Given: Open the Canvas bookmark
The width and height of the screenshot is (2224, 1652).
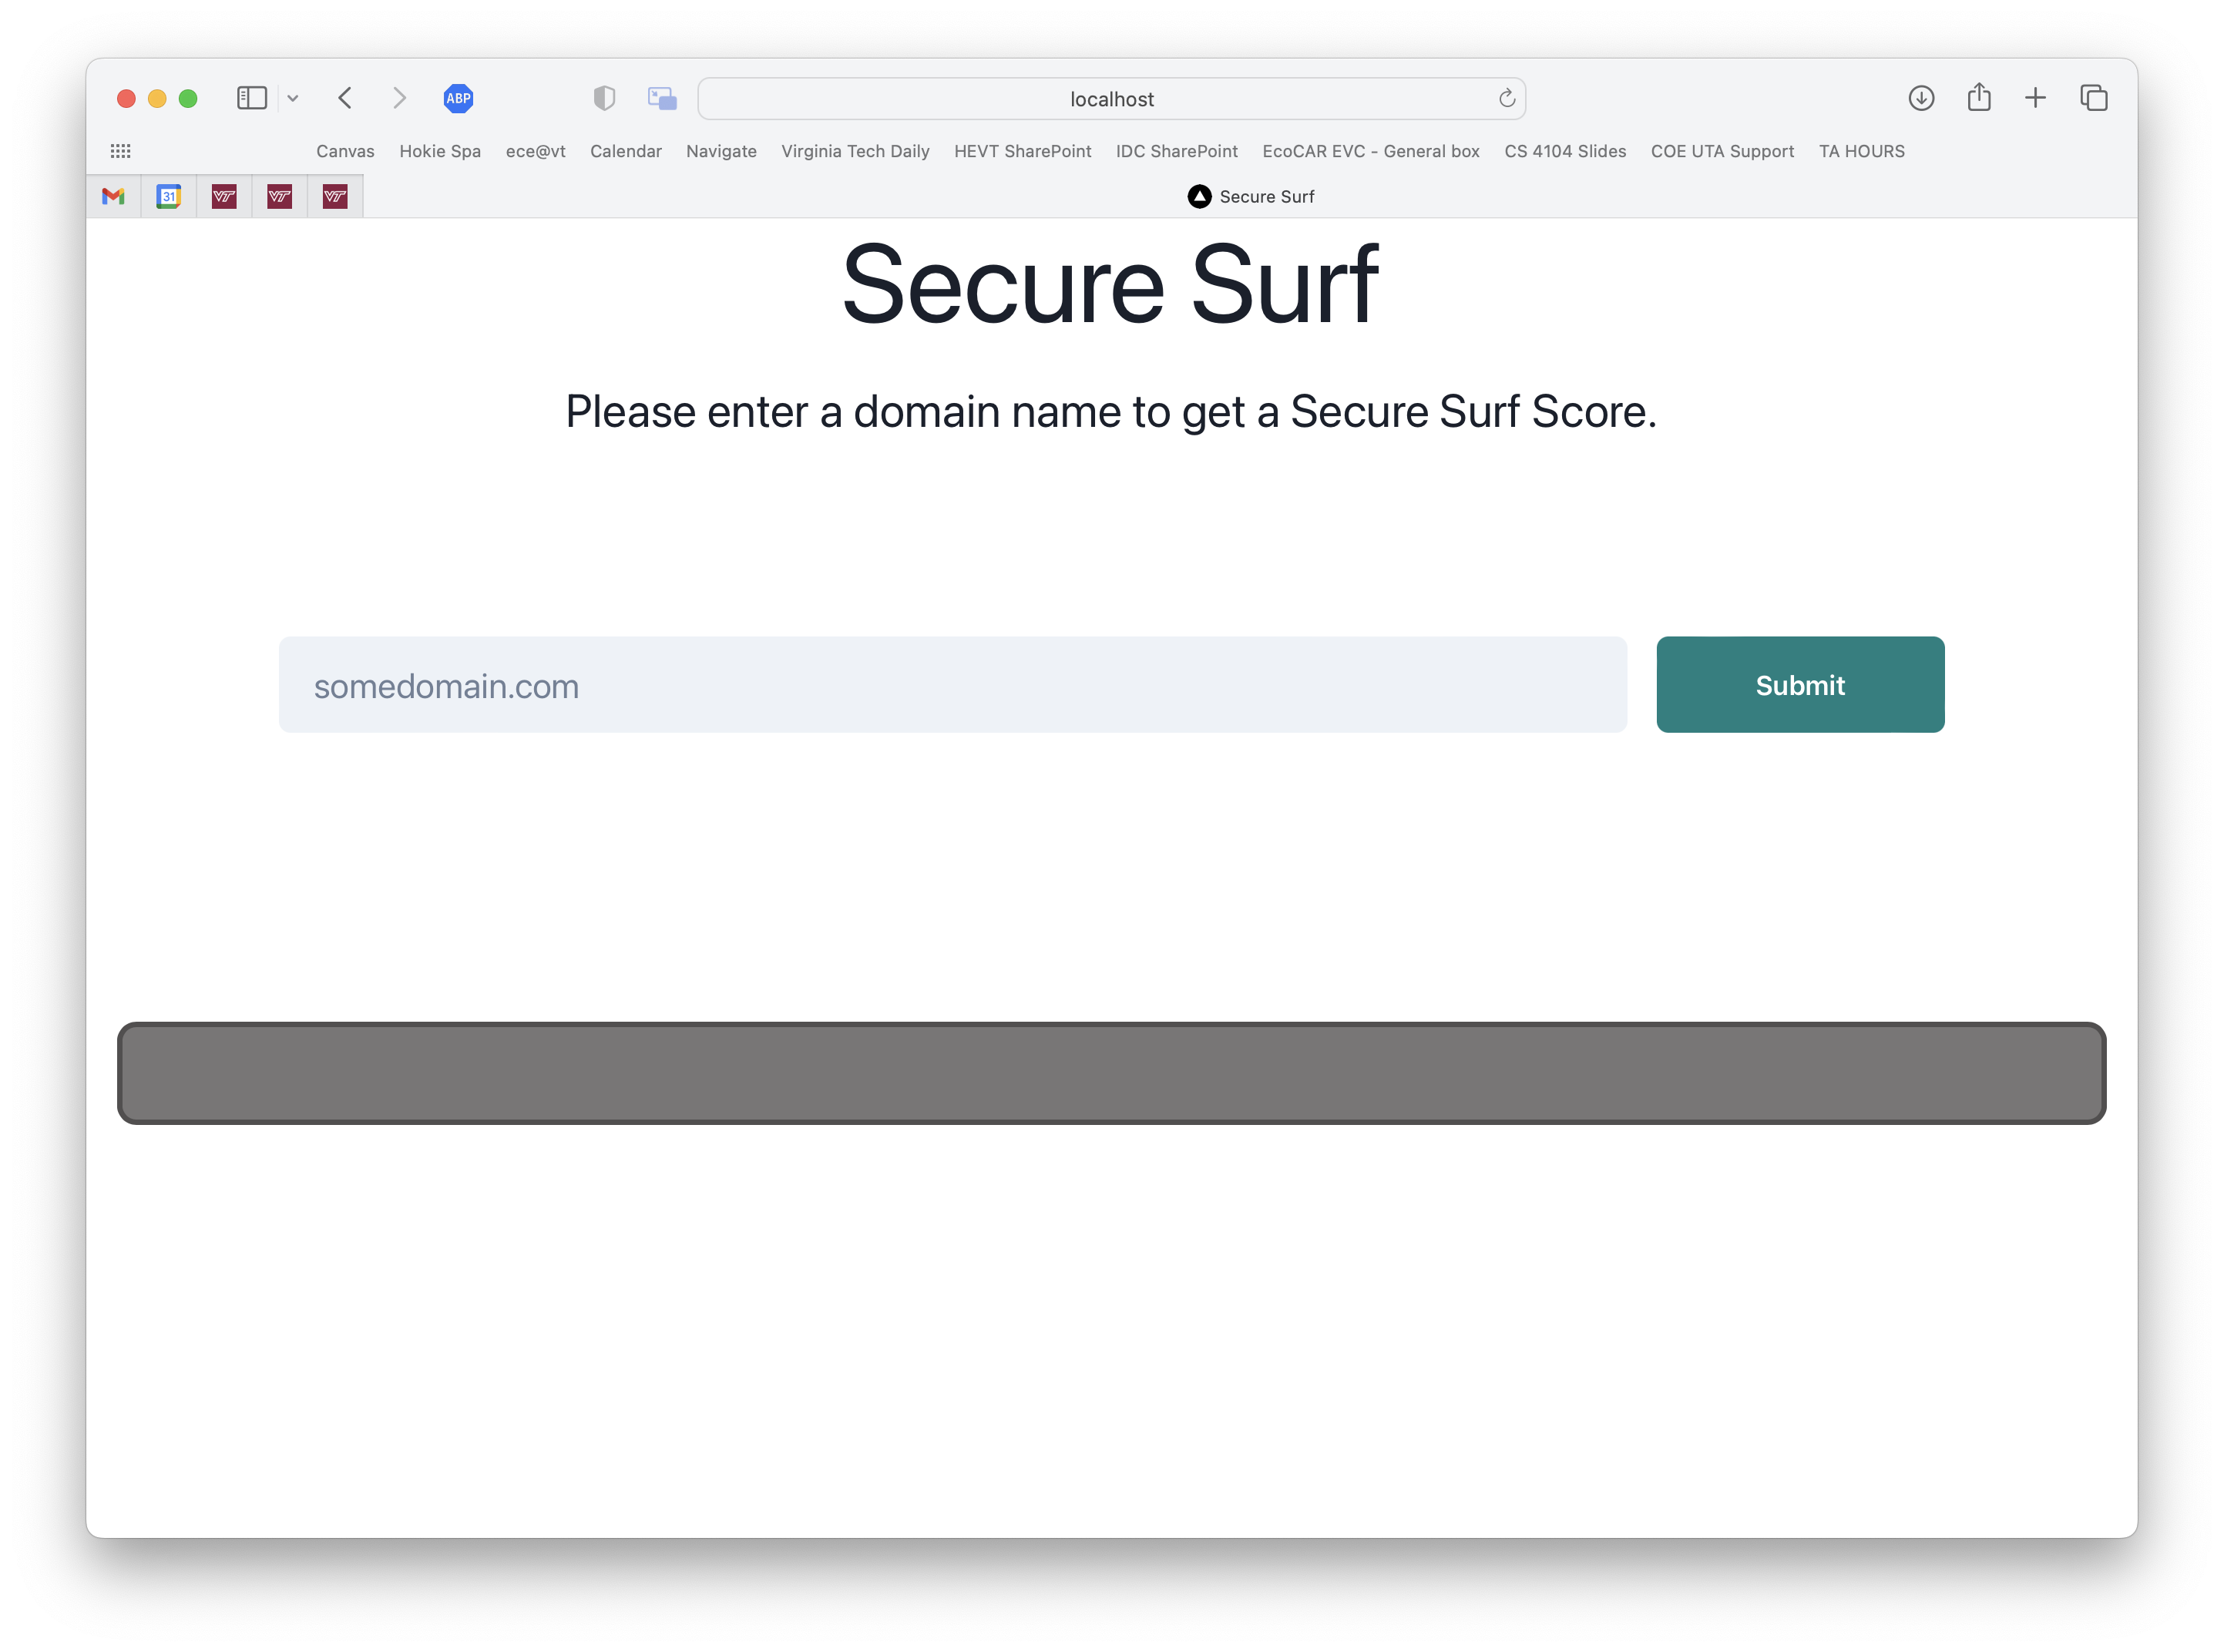Looking at the screenshot, I should pyautogui.click(x=345, y=151).
